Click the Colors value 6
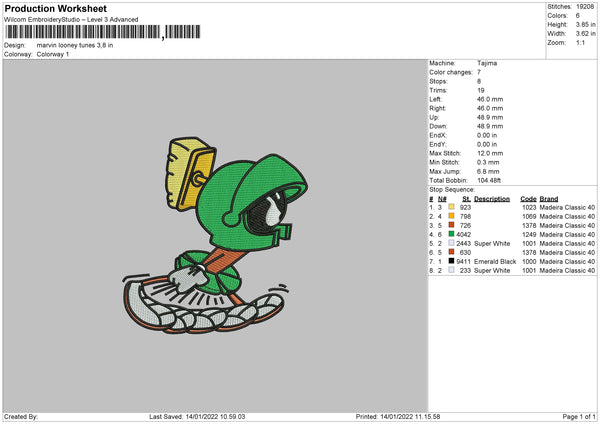600x424 pixels. 578,16
